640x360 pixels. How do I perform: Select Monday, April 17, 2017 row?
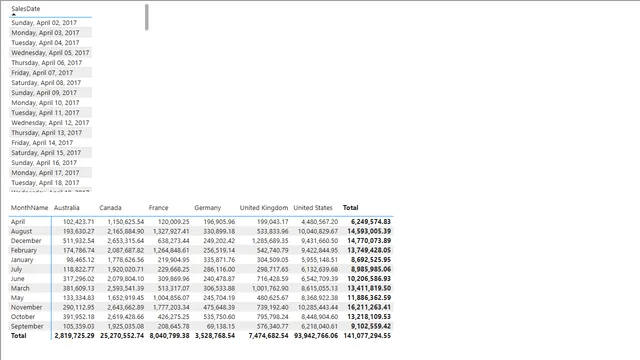[51, 173]
